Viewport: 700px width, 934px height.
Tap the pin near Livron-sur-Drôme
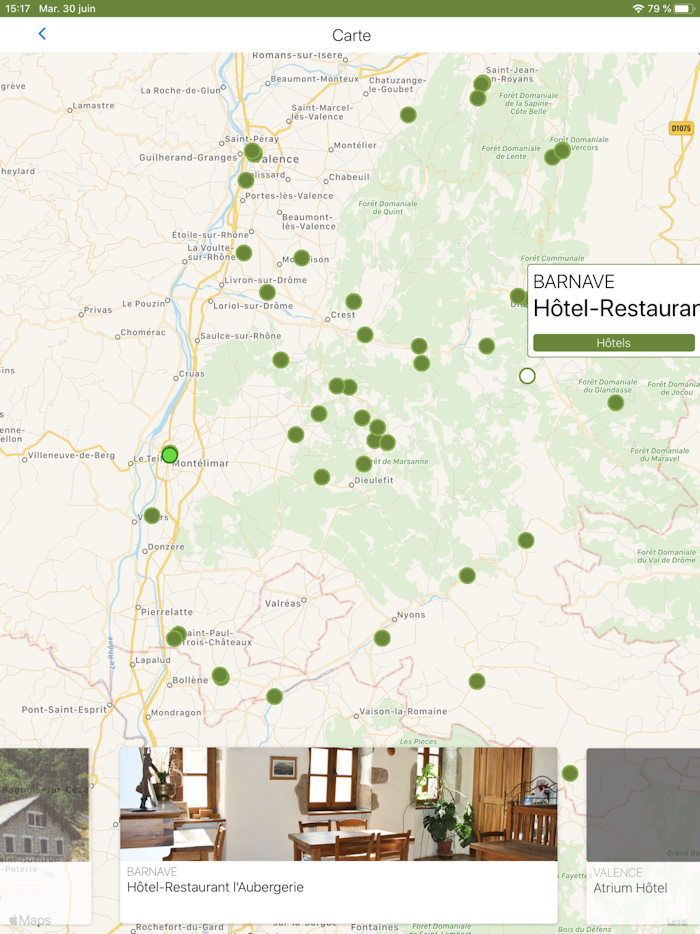(267, 292)
